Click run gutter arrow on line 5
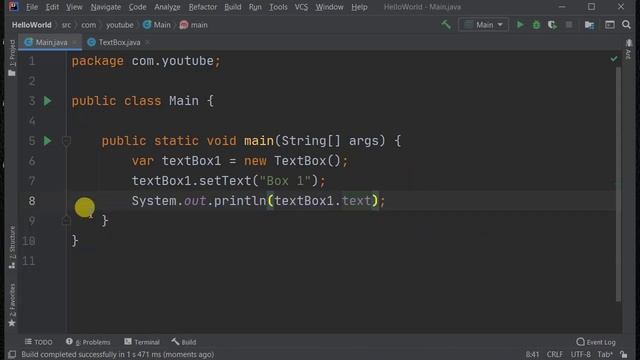The image size is (640, 360). 48,141
